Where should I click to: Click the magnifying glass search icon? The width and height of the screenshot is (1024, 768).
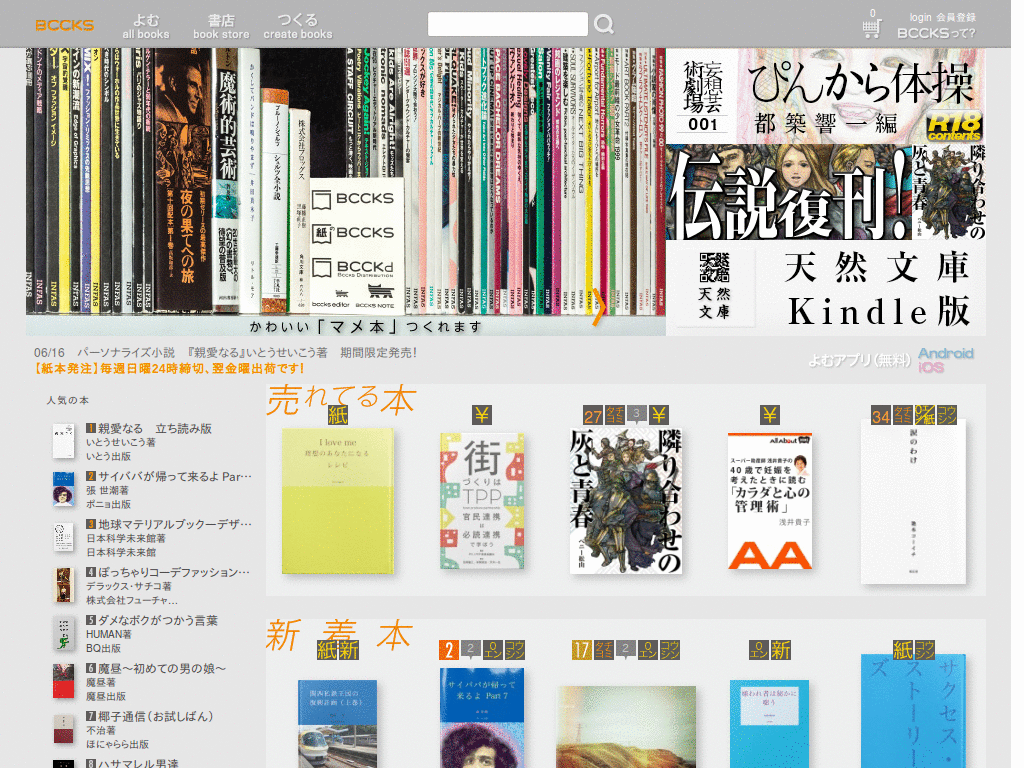pyautogui.click(x=604, y=24)
